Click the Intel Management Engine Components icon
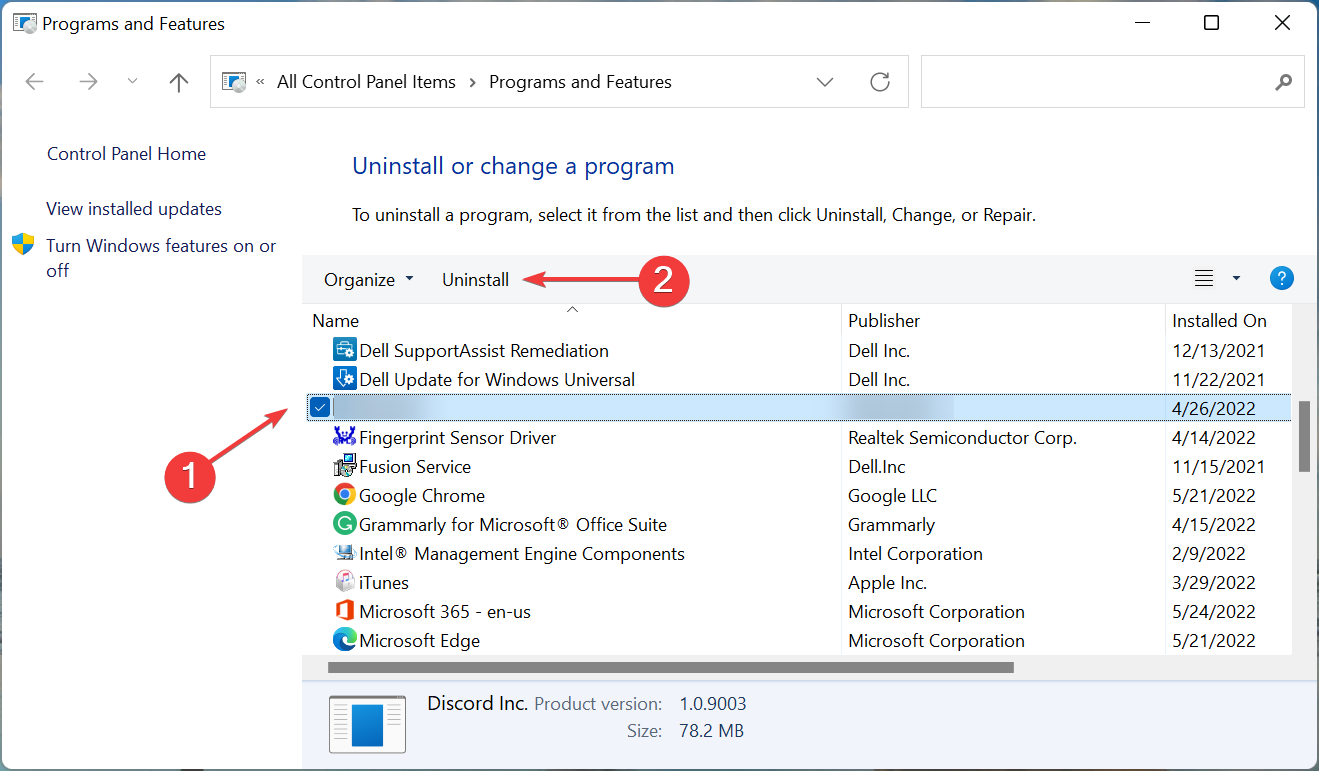 tap(345, 553)
